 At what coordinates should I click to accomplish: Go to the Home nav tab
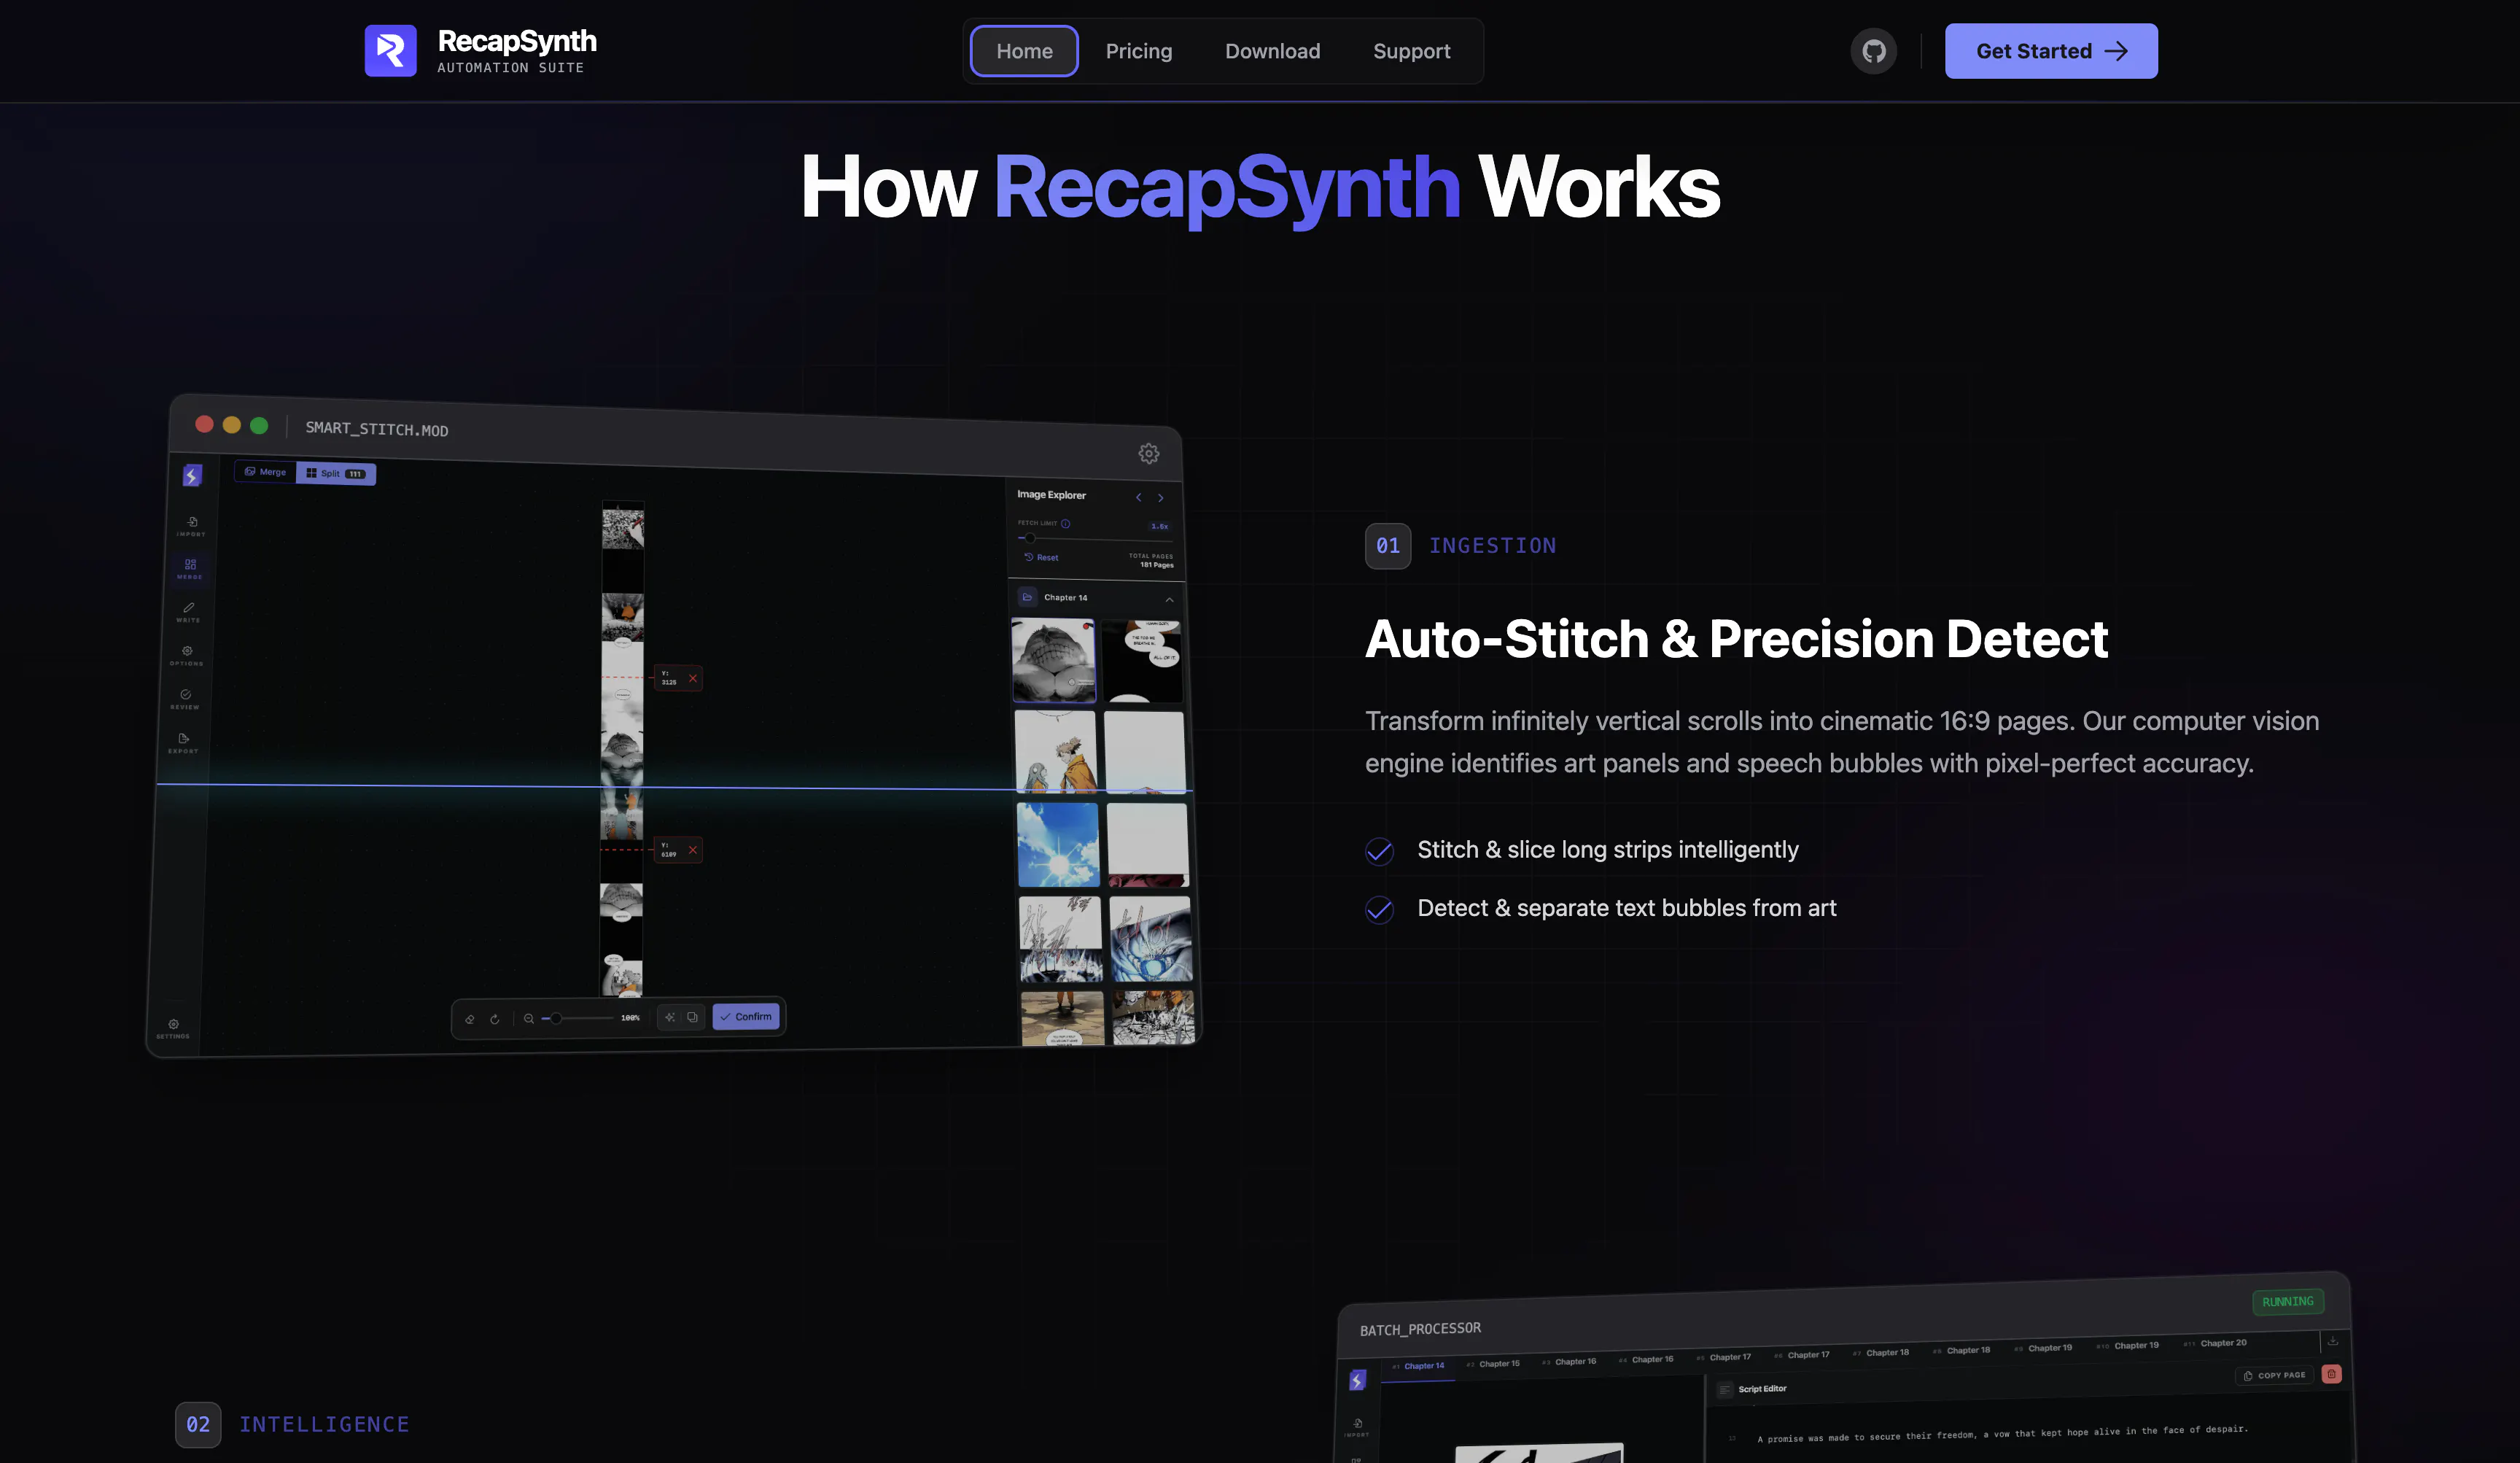(1024, 51)
